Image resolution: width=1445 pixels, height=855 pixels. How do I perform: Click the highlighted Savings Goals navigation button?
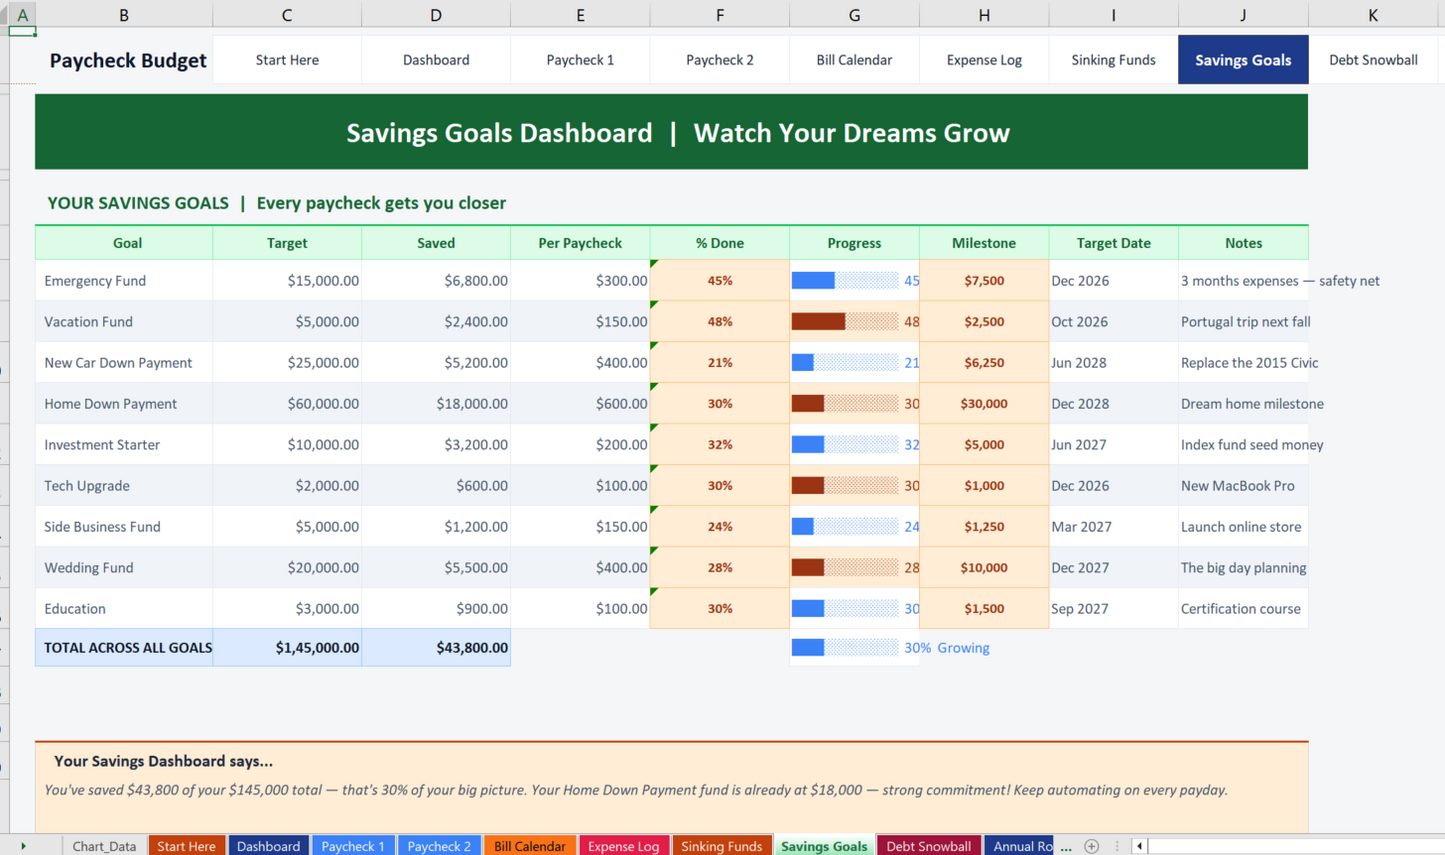coord(1243,60)
